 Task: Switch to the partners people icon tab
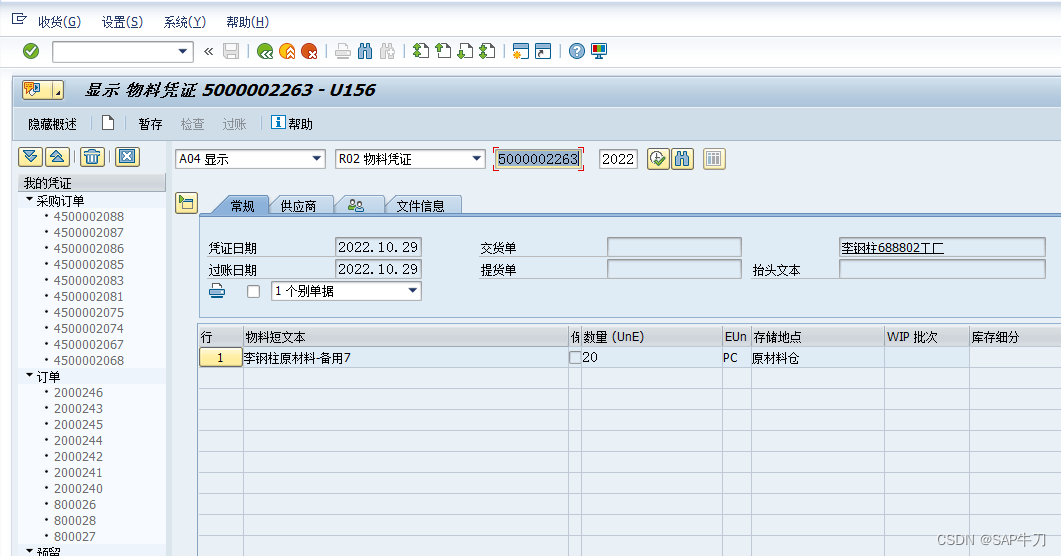coord(356,206)
